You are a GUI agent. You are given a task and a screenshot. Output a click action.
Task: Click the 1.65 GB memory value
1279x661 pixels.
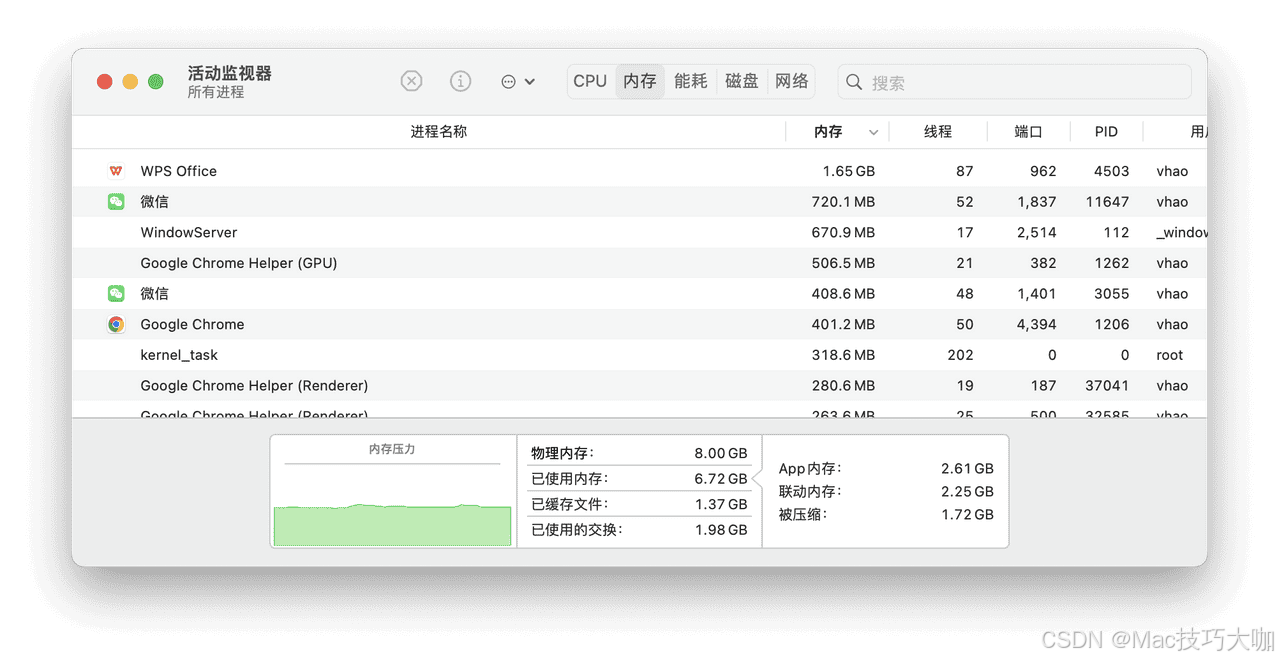coord(848,171)
